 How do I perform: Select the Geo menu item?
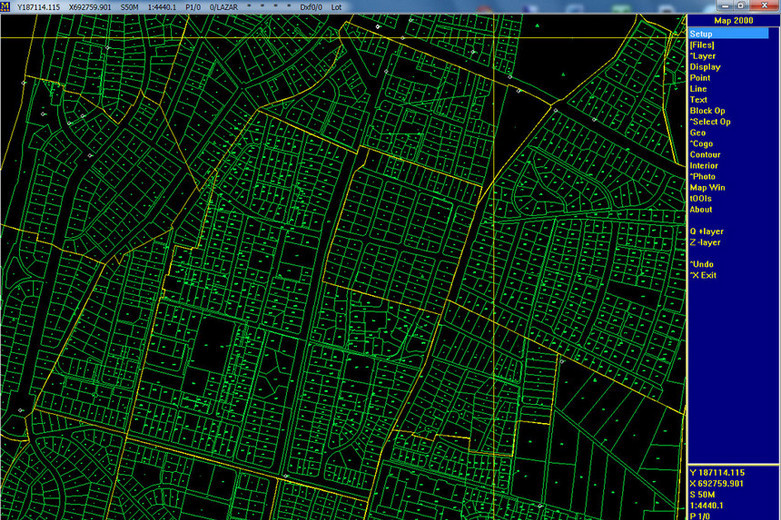click(x=697, y=132)
